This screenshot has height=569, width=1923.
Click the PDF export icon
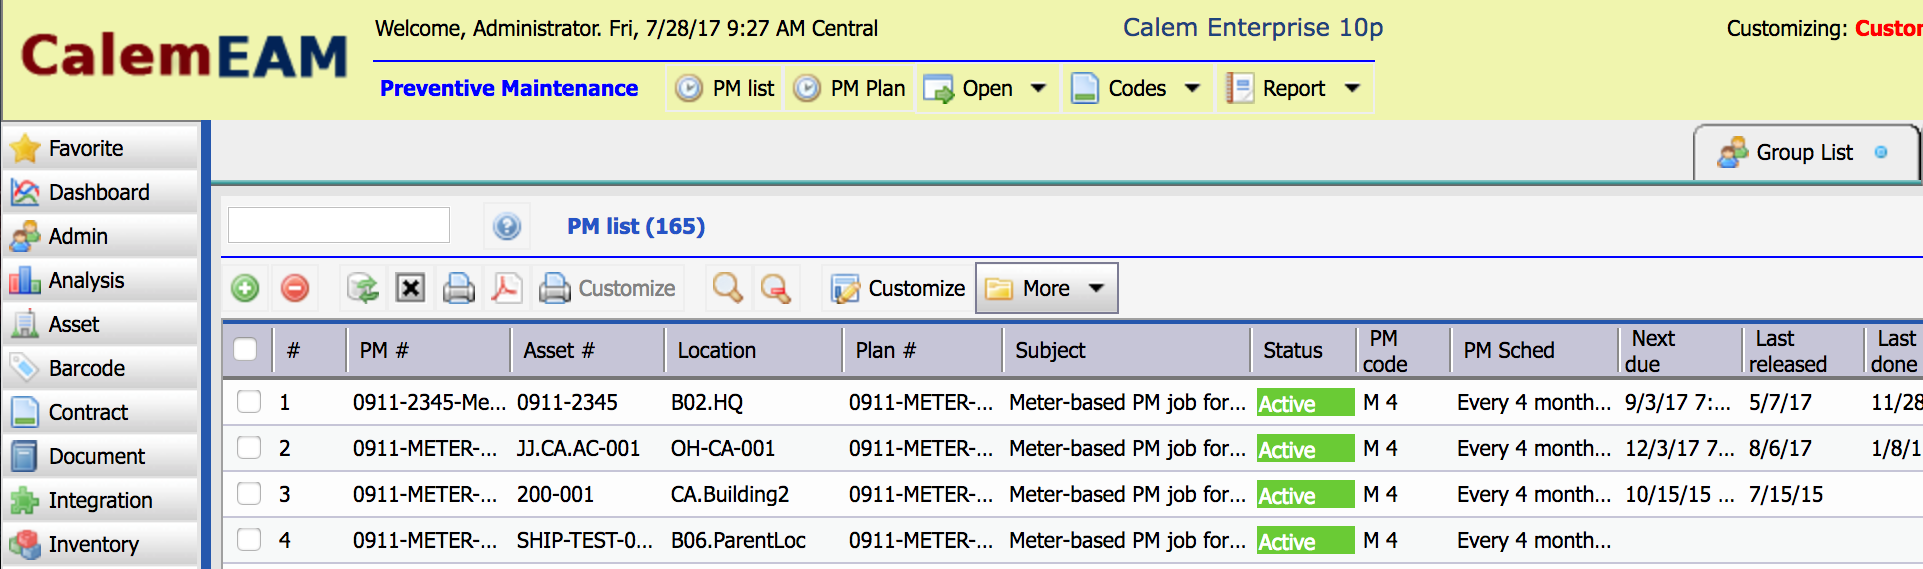tap(506, 288)
